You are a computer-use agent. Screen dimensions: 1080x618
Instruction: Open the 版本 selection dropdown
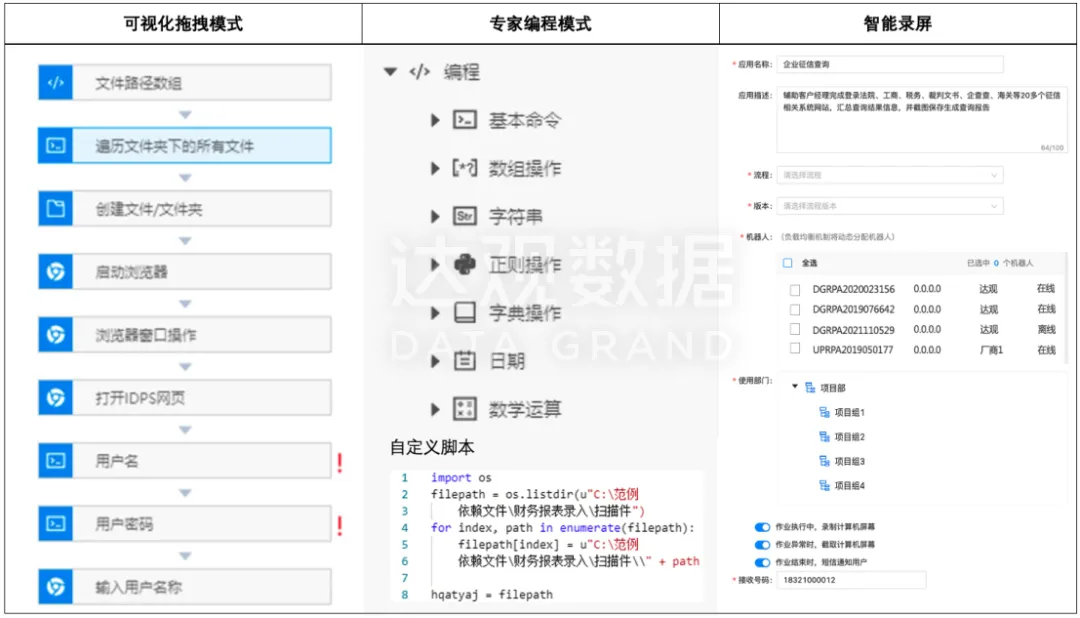pos(889,206)
